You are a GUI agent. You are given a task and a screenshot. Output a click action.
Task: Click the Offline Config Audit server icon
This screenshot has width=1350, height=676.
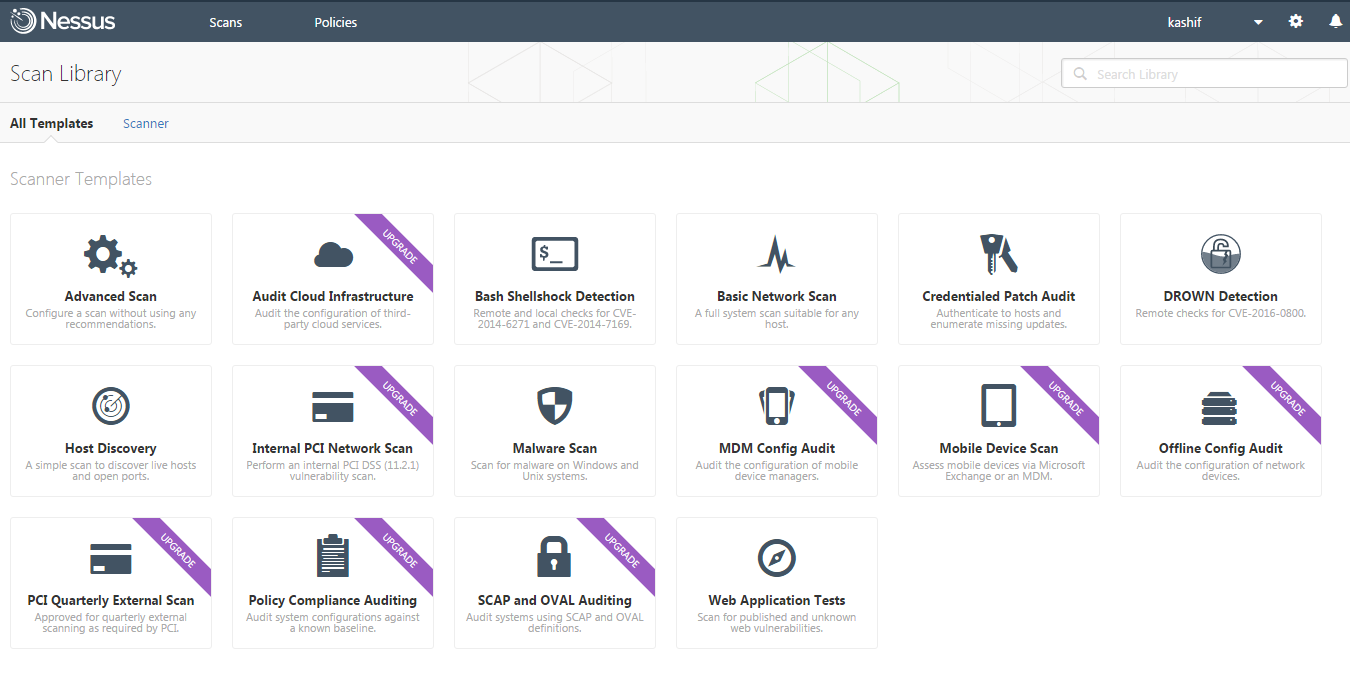pos(1220,408)
